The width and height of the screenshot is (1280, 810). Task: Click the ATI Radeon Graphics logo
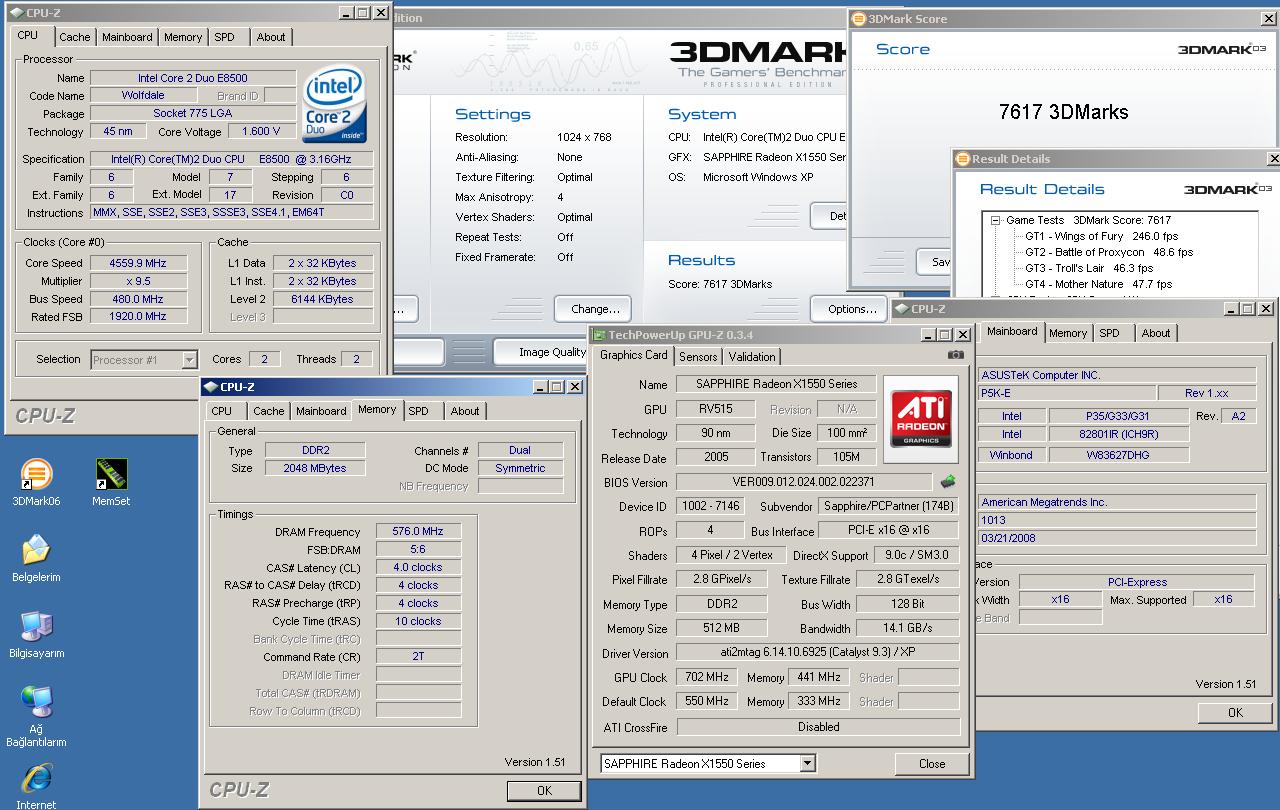point(921,419)
